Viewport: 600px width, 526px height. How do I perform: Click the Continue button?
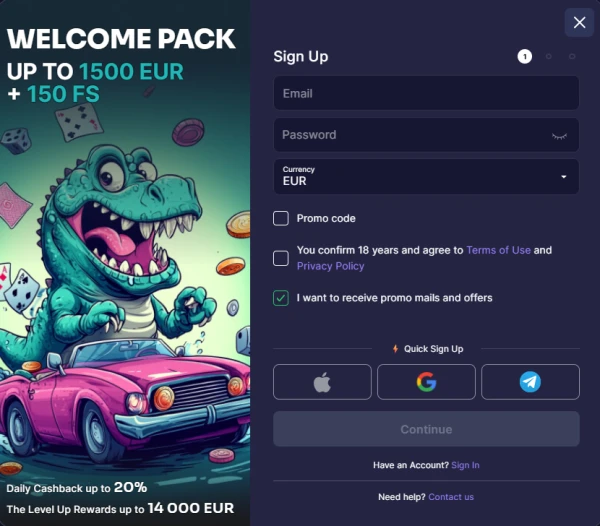pos(426,429)
